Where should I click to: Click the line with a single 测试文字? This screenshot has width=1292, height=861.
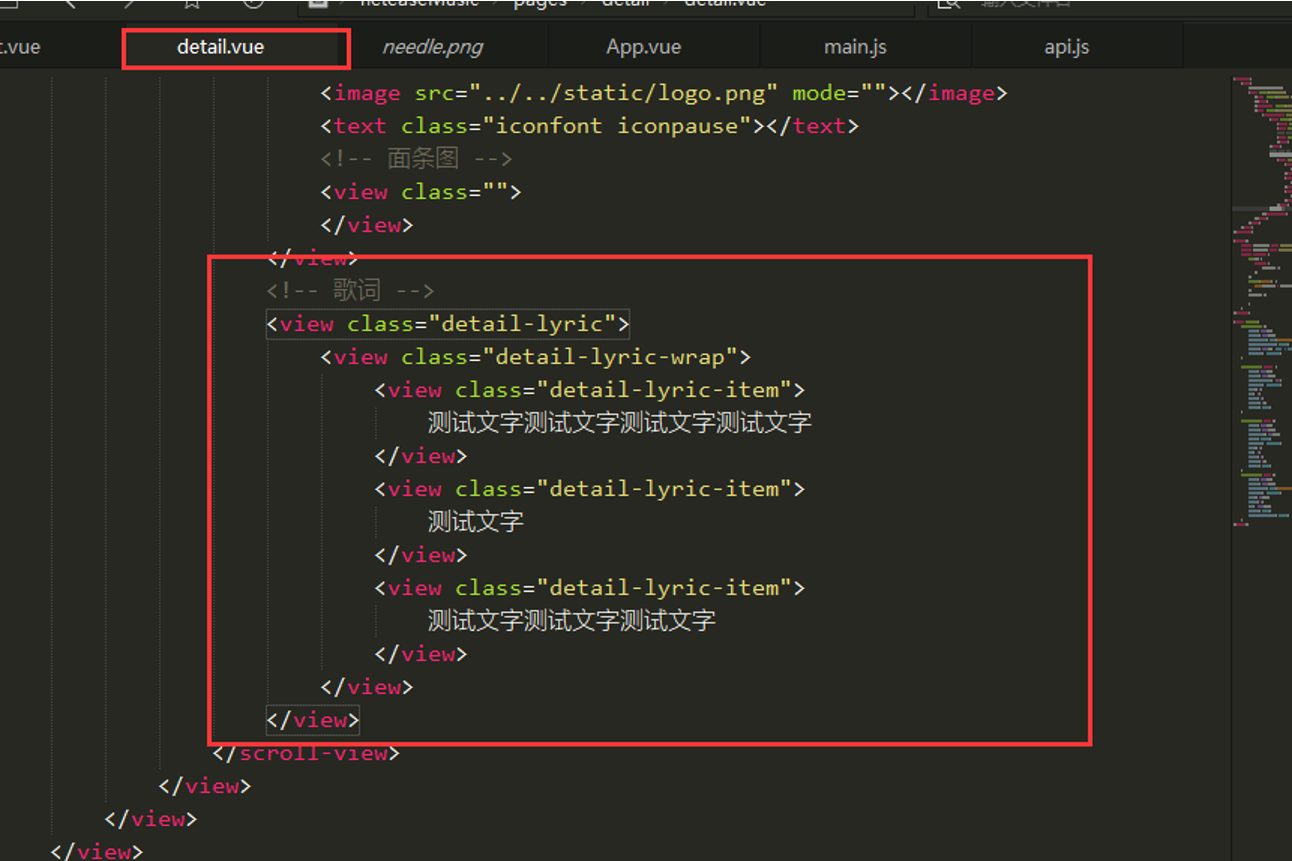click(x=476, y=521)
